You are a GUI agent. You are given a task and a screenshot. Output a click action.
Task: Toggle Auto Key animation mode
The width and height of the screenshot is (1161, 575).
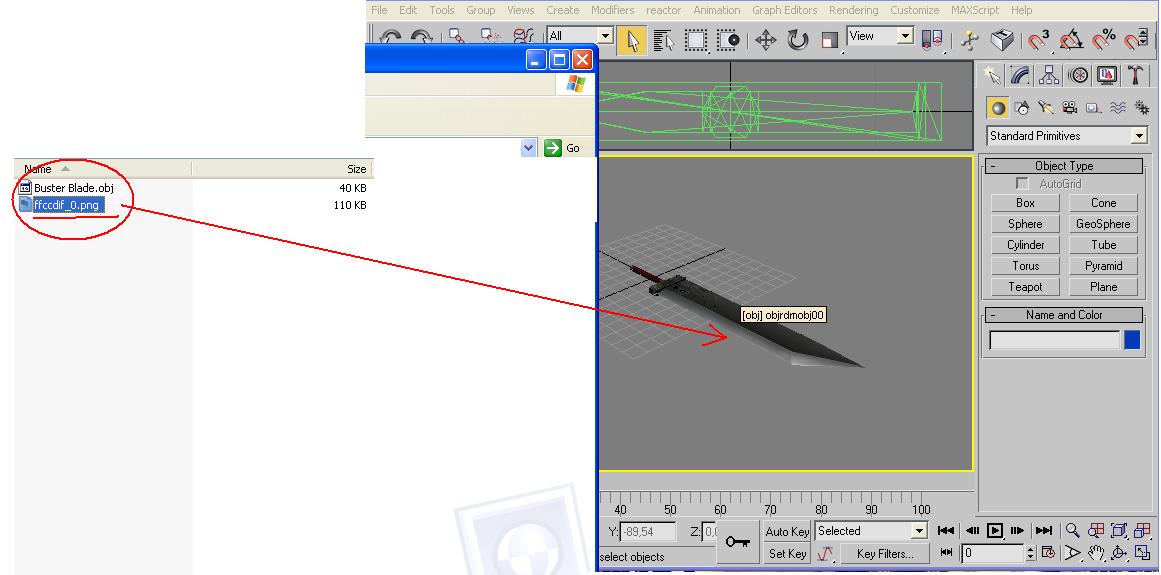tap(786, 531)
